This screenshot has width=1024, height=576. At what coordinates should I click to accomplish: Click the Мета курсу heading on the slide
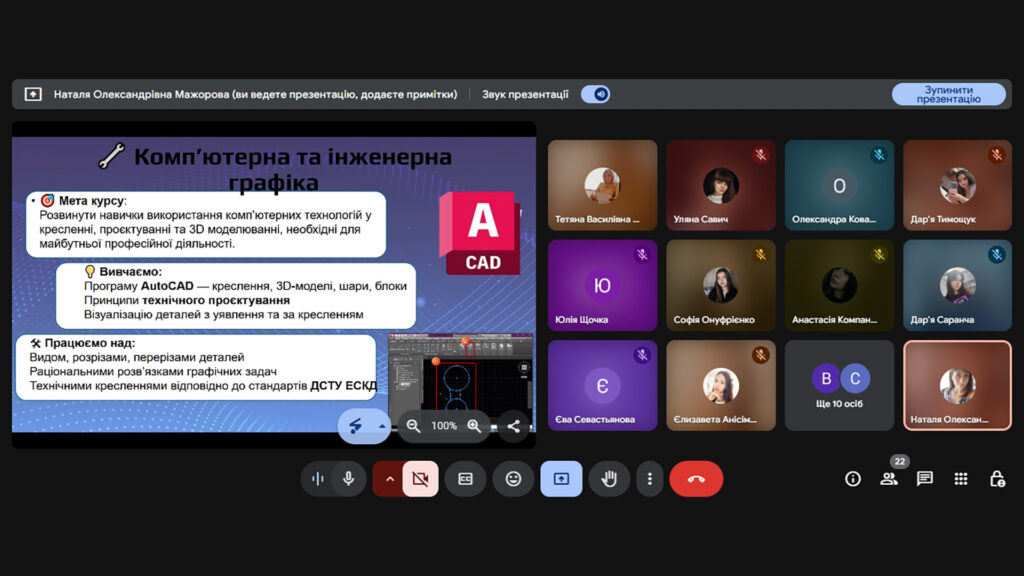[x=92, y=200]
